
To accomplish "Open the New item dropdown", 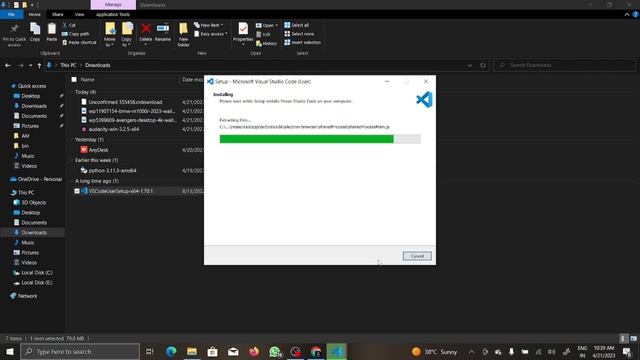I will click(209, 25).
